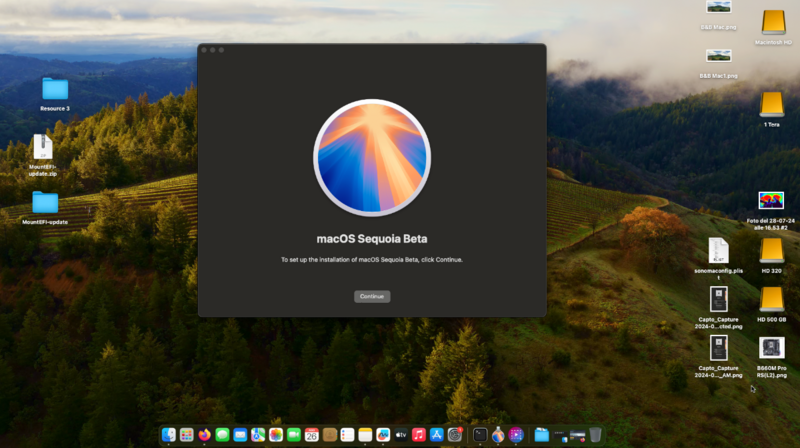The height and width of the screenshot is (448, 800).
Task: Open the Music app in the dock
Action: pyautogui.click(x=419, y=435)
